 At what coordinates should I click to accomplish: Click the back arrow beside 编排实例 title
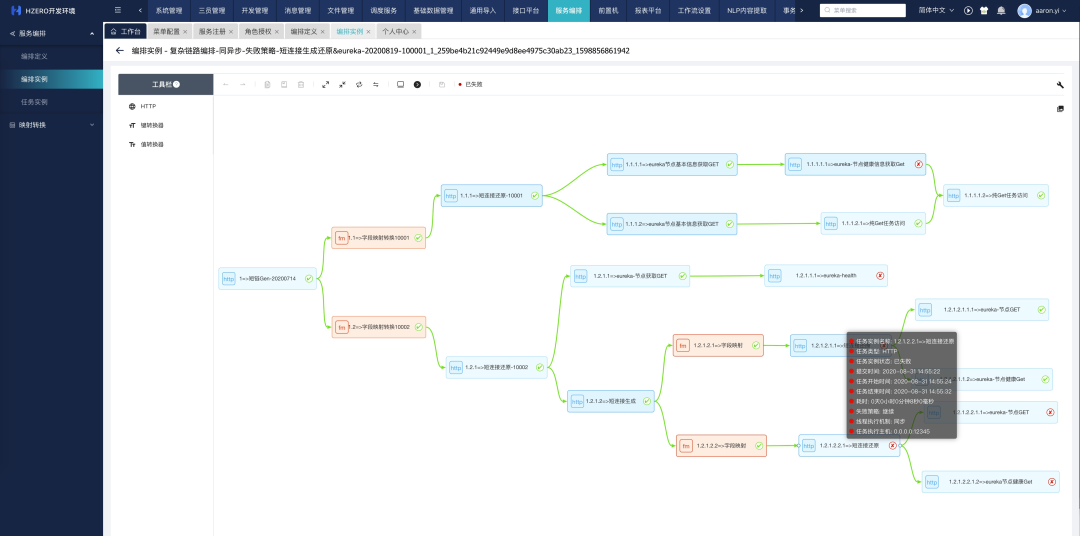[x=120, y=50]
